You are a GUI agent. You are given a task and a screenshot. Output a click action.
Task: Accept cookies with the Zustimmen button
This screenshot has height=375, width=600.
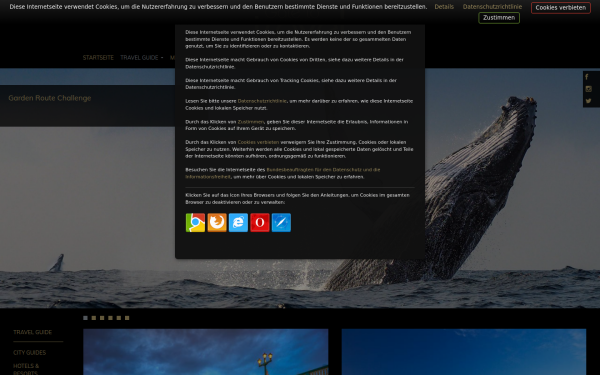point(499,18)
